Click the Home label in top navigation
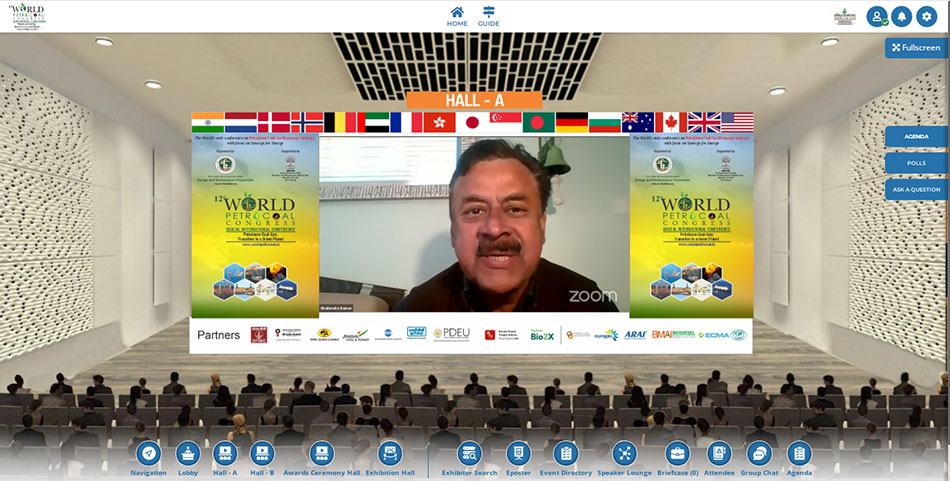 pos(457,24)
